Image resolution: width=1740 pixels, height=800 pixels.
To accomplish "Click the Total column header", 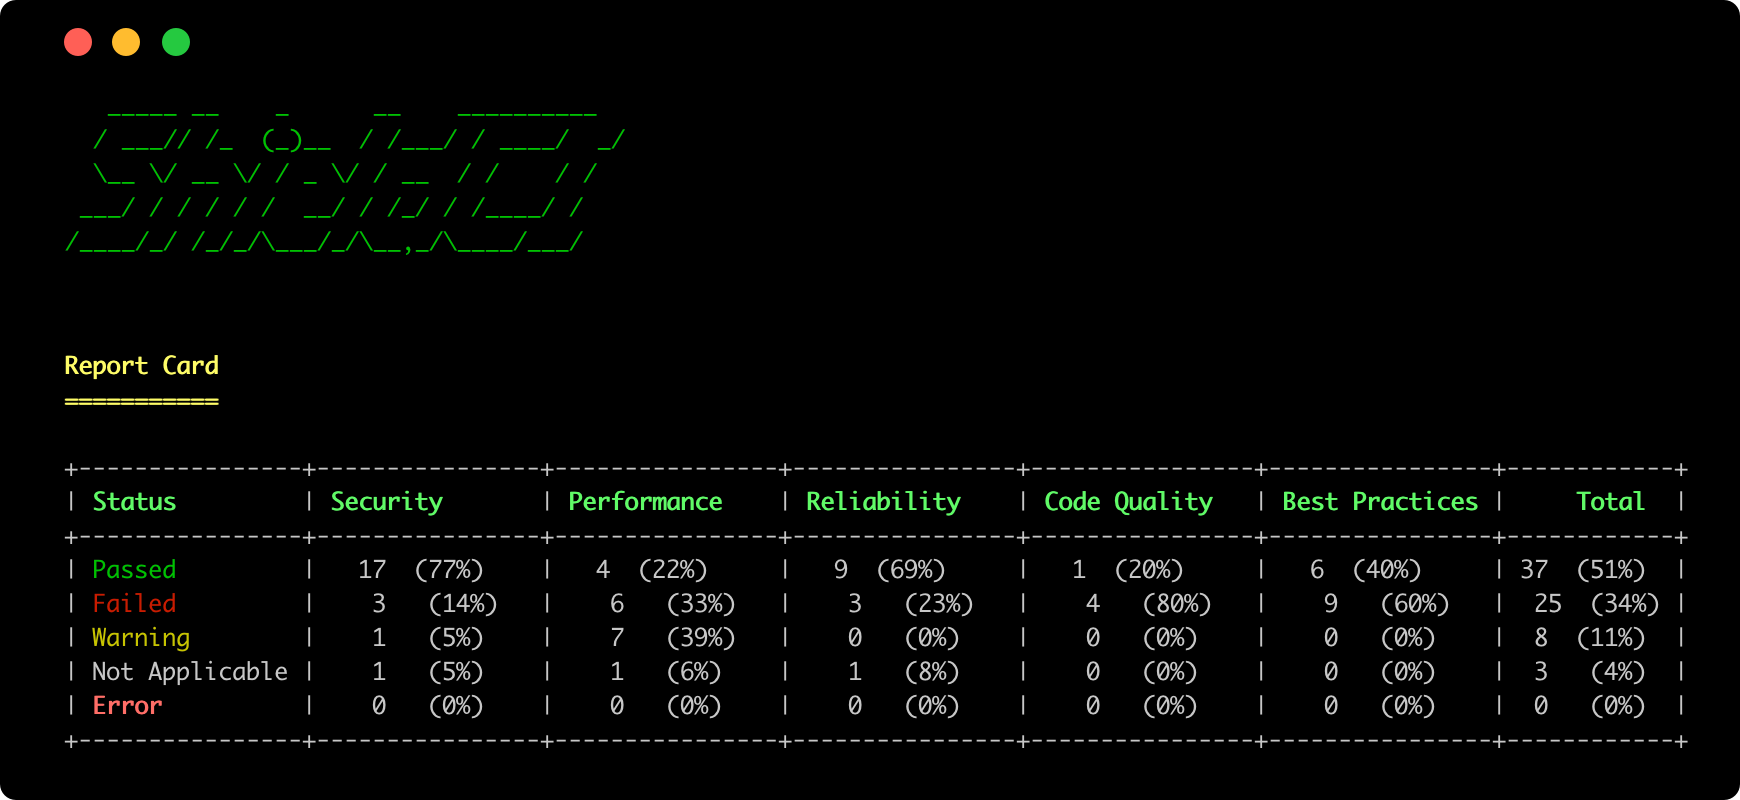I will tap(1610, 502).
